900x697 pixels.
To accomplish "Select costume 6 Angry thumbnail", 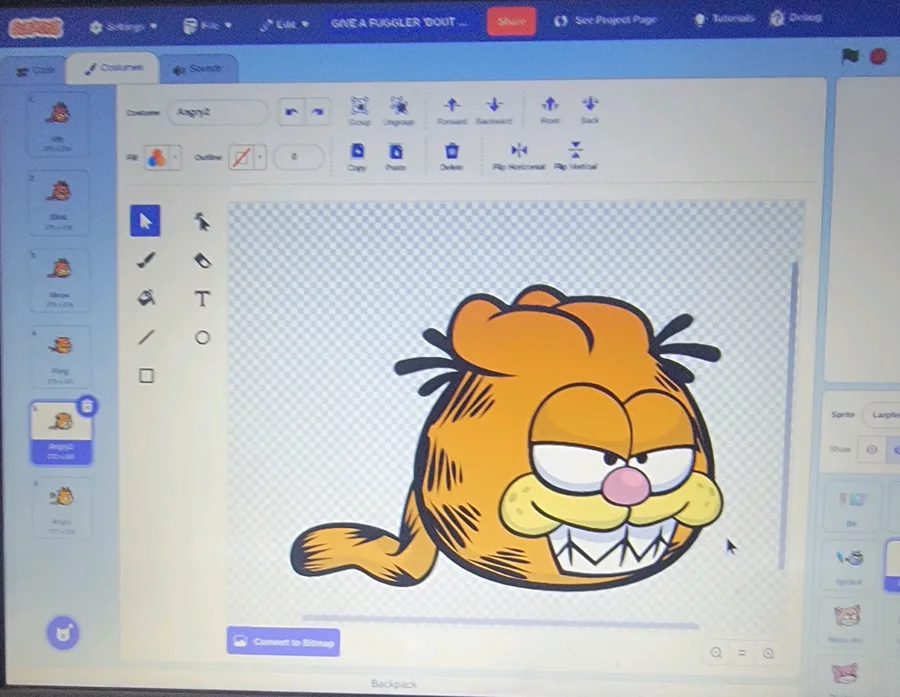I will (x=62, y=508).
